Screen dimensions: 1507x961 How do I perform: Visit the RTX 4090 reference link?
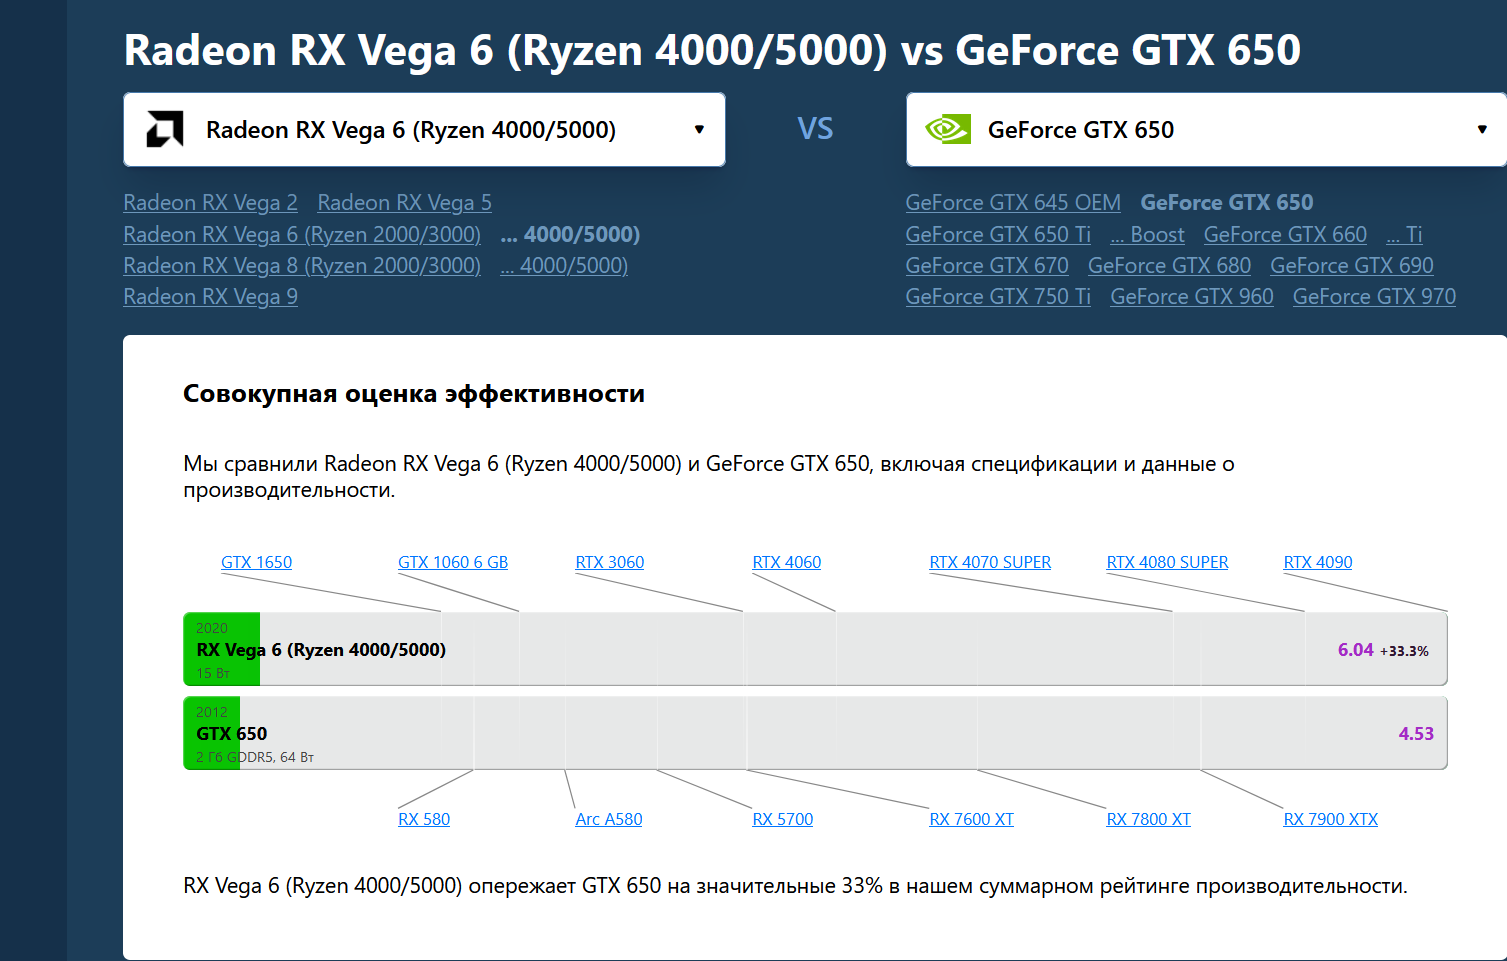coord(1318,562)
